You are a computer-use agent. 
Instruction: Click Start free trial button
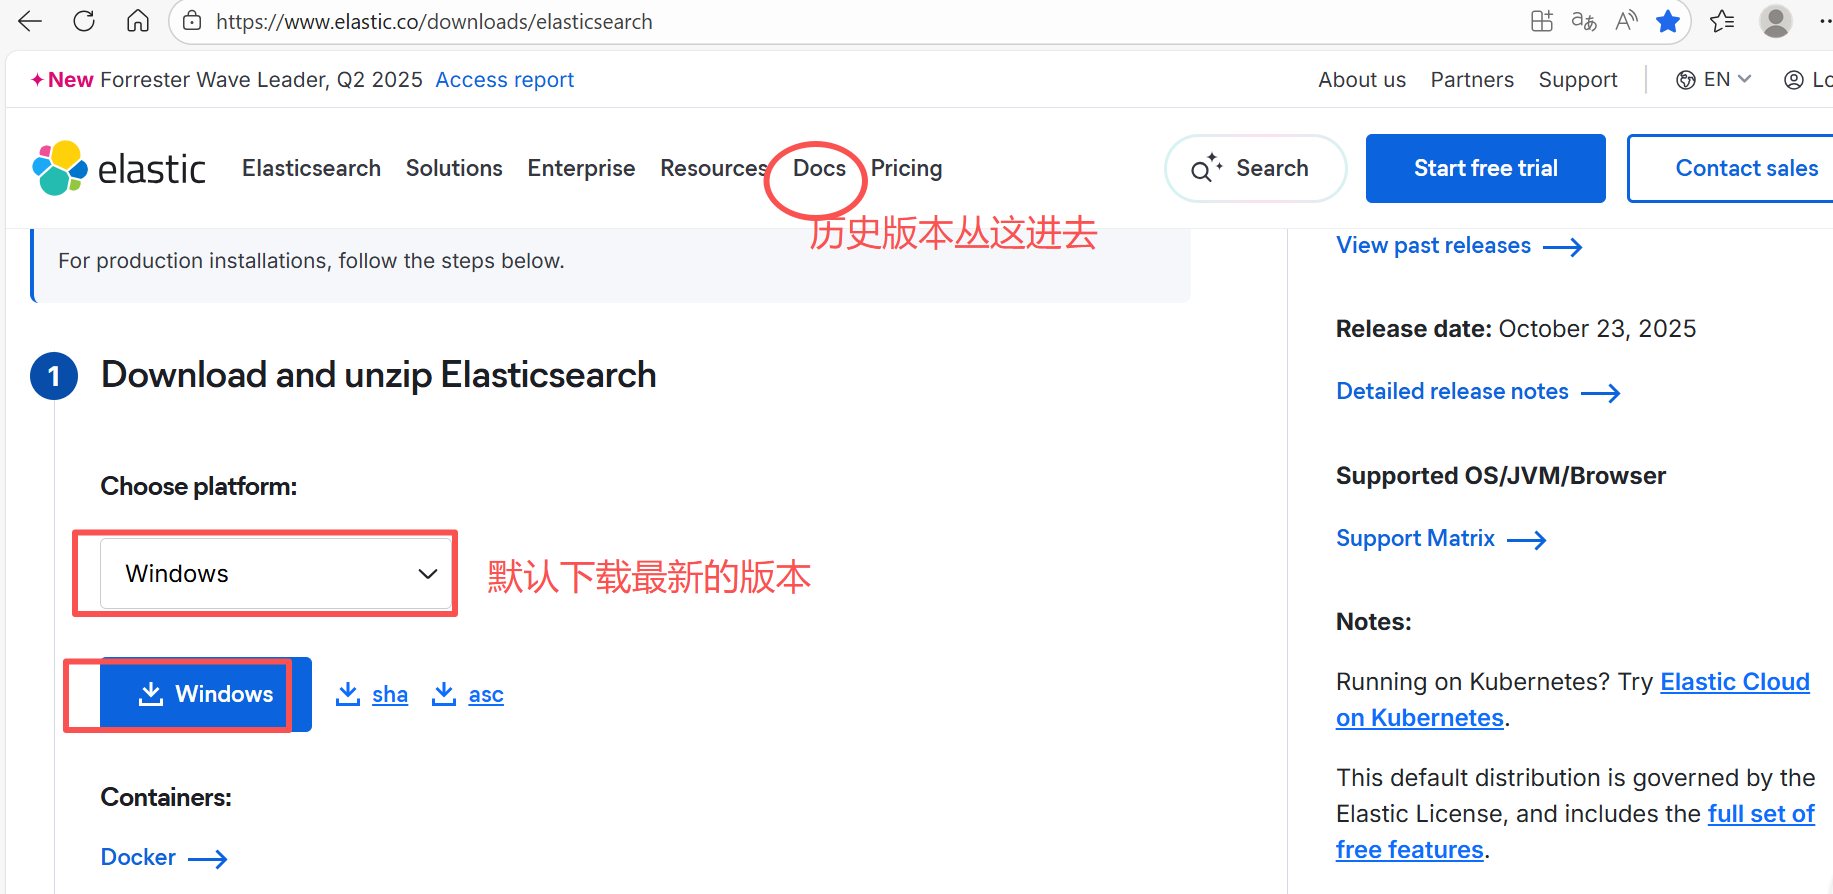(x=1486, y=168)
